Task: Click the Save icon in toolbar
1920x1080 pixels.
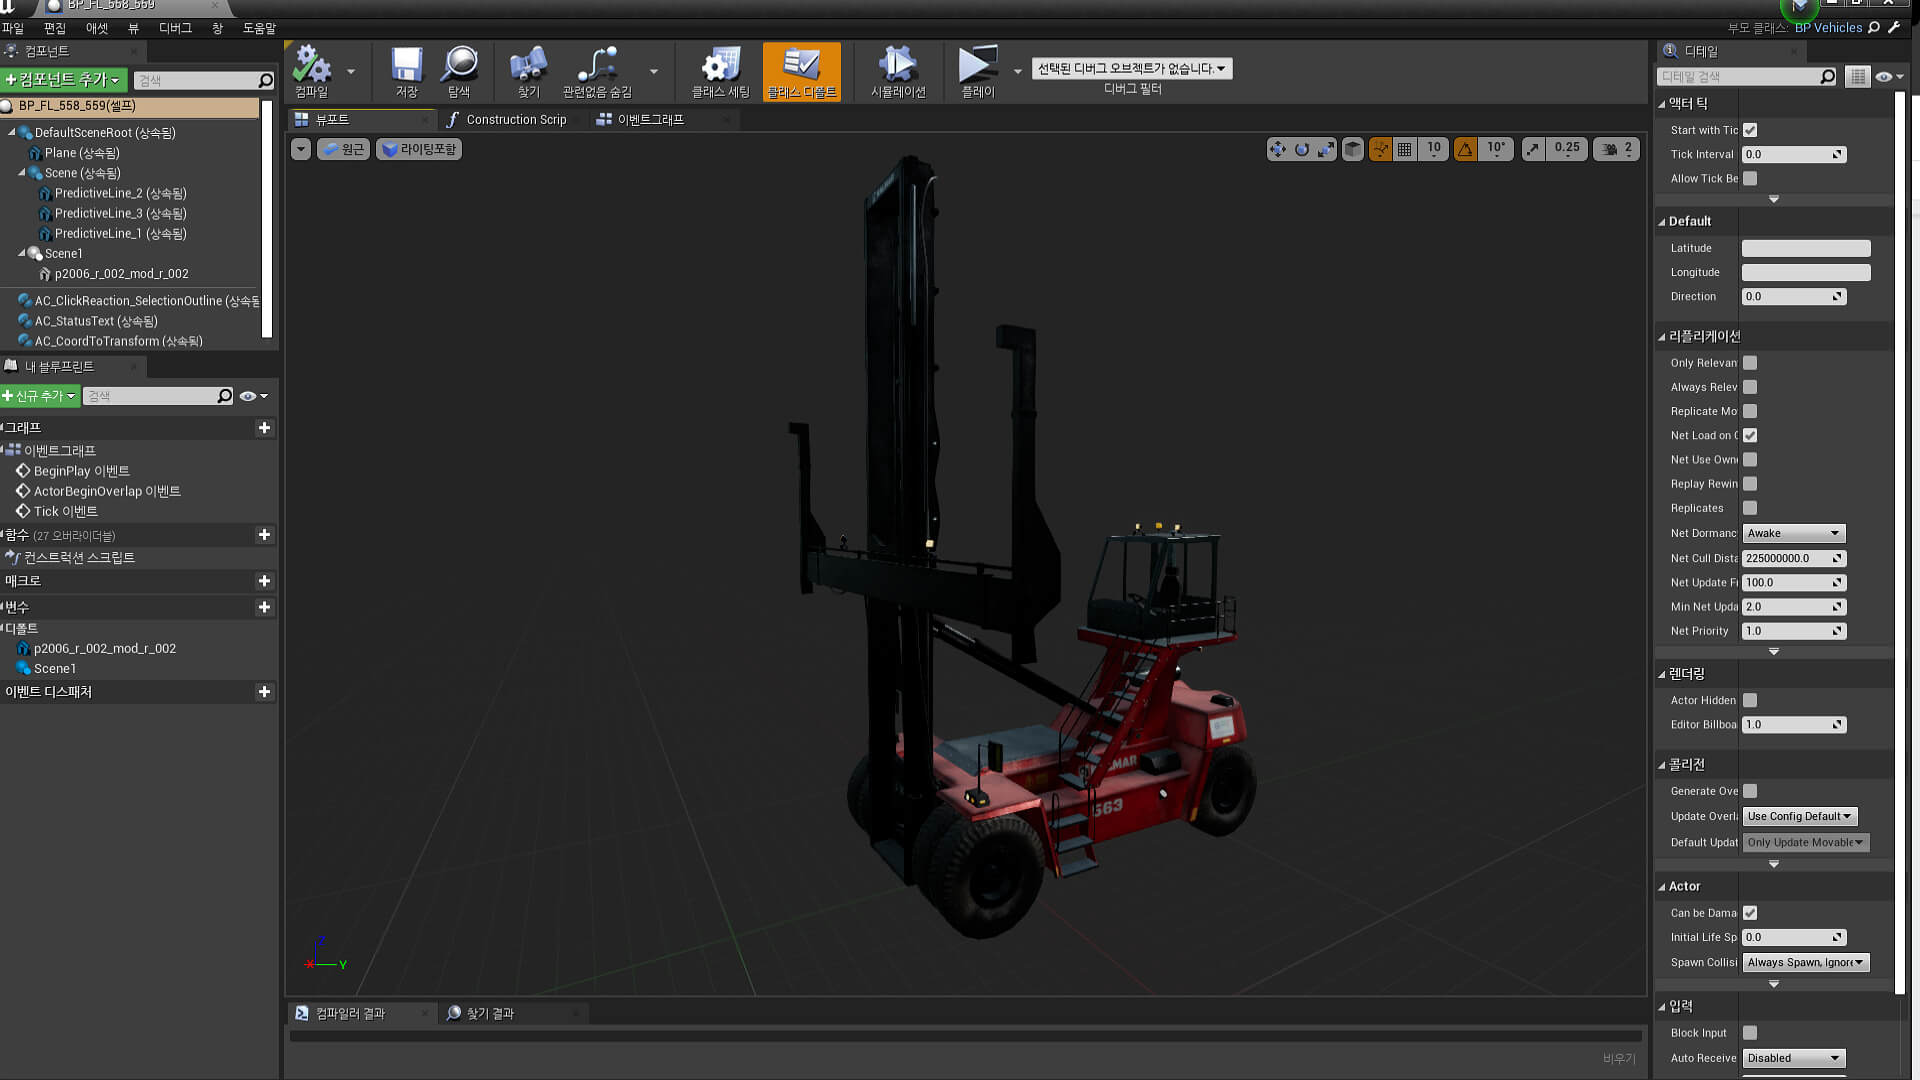Action: [406, 66]
